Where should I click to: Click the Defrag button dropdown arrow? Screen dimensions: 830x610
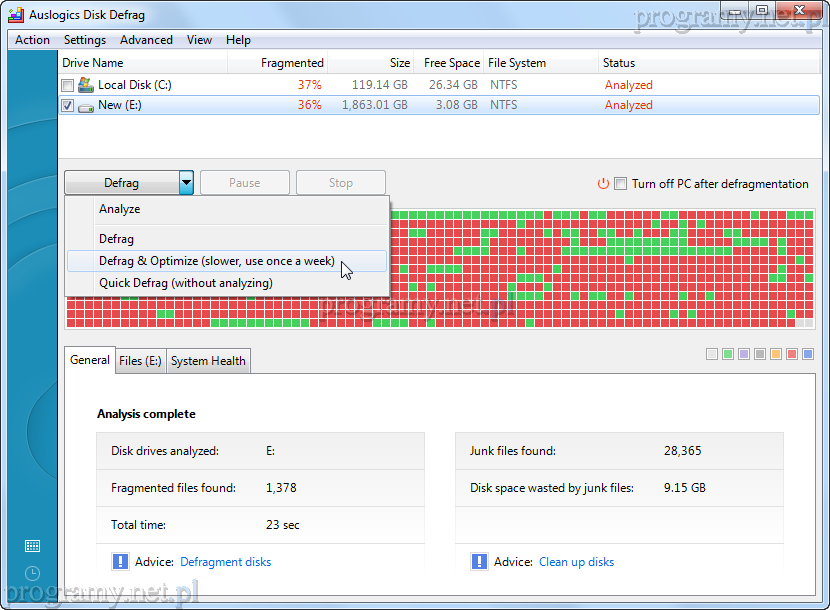tap(186, 183)
